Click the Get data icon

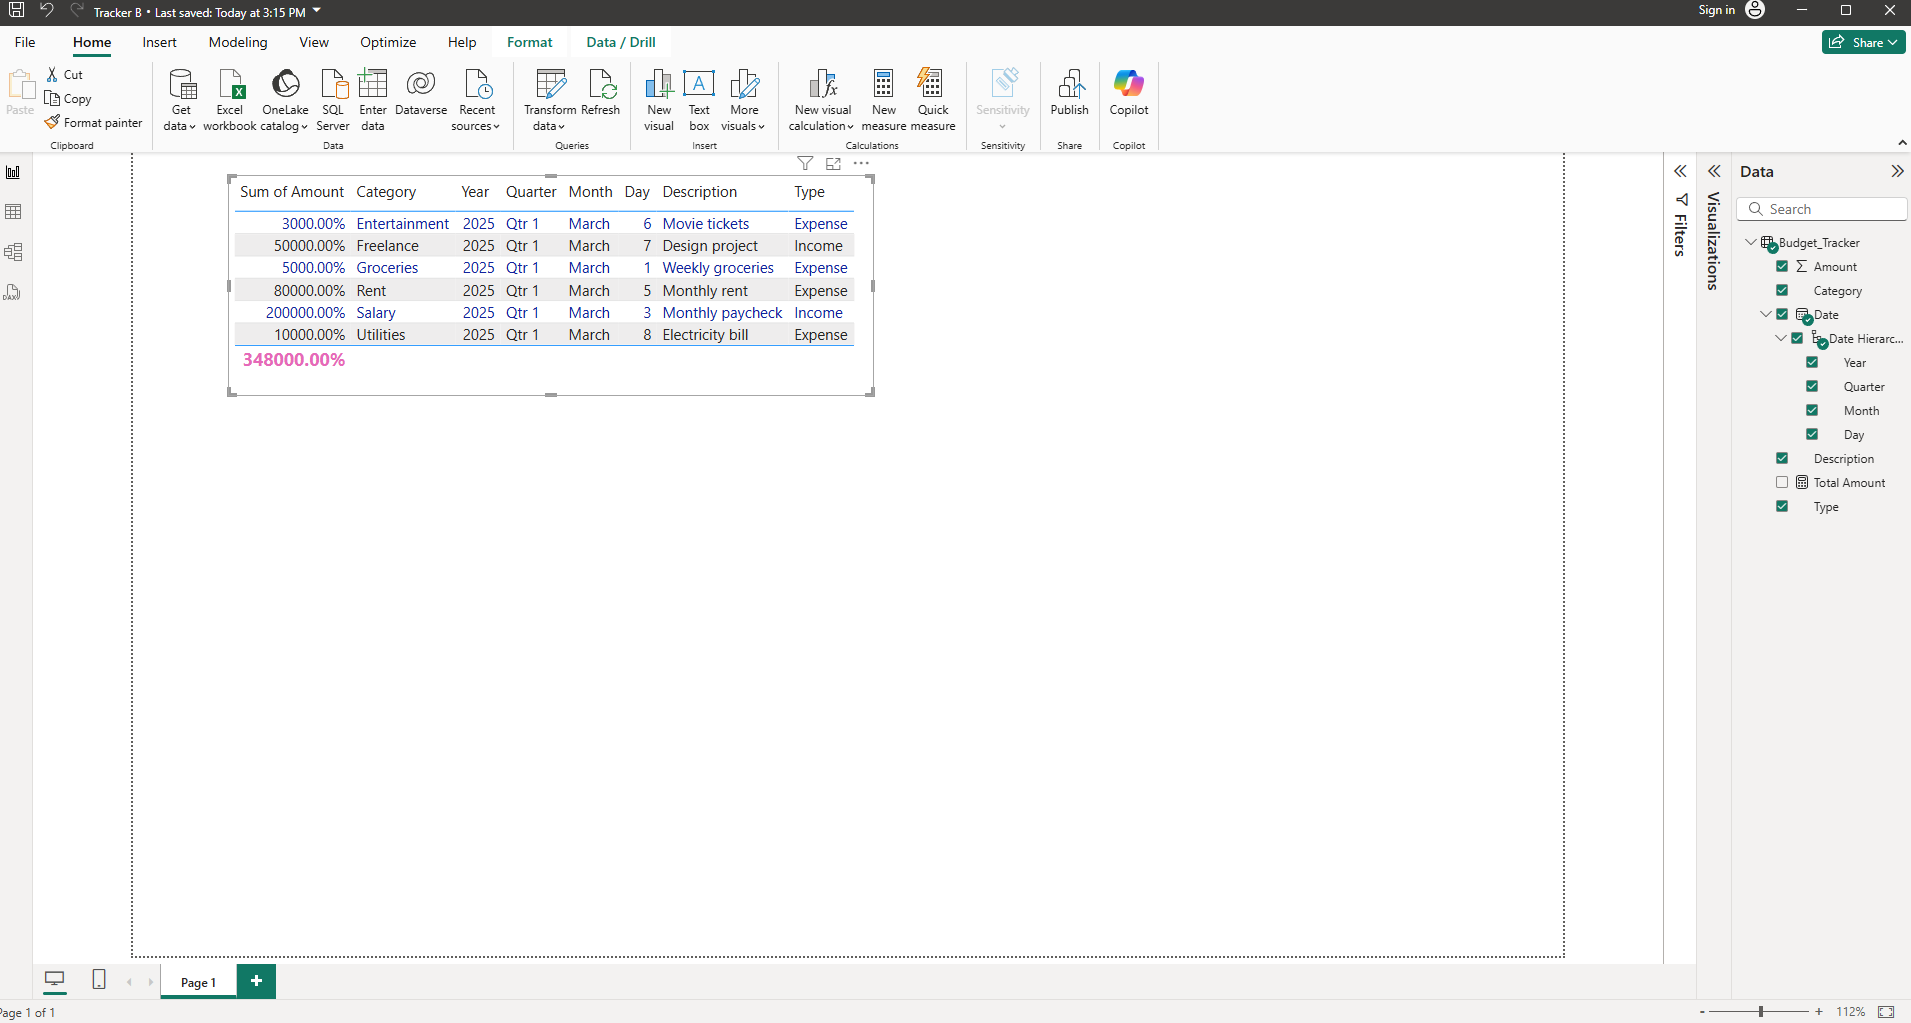click(182, 85)
